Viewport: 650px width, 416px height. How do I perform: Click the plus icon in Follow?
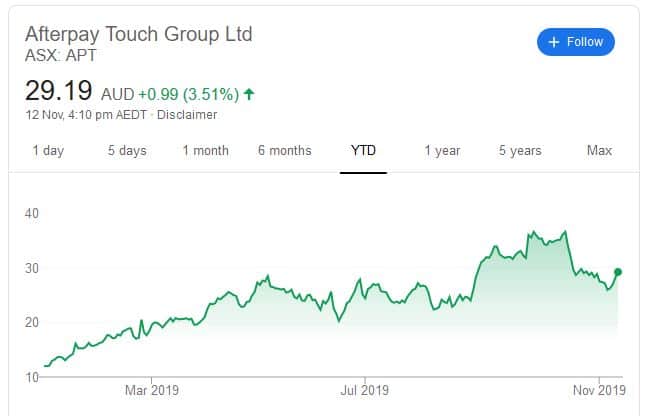coord(554,42)
